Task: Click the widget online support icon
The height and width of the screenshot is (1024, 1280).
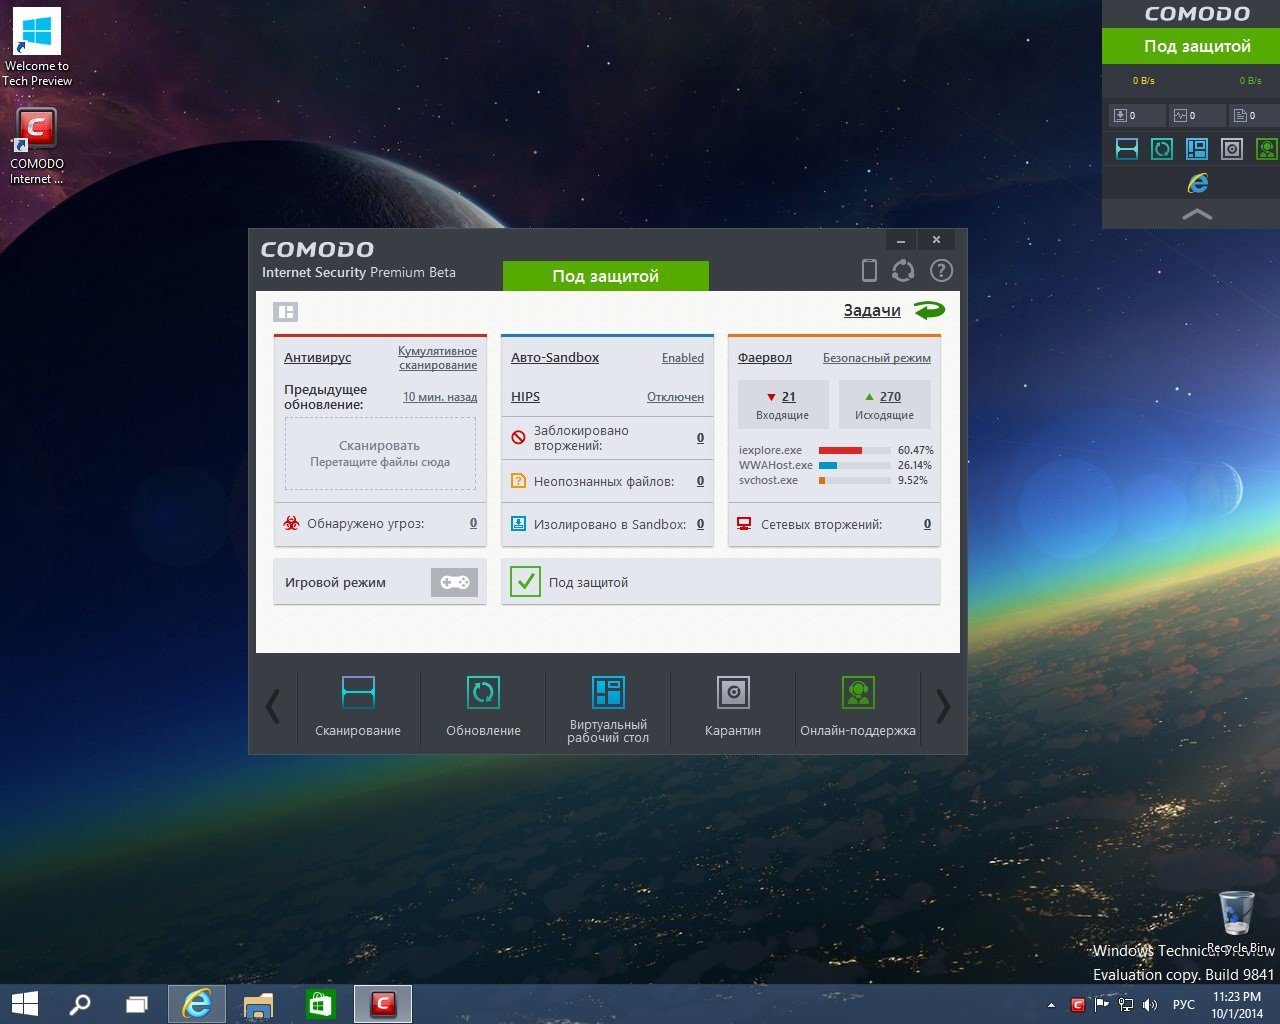Action: [1267, 149]
